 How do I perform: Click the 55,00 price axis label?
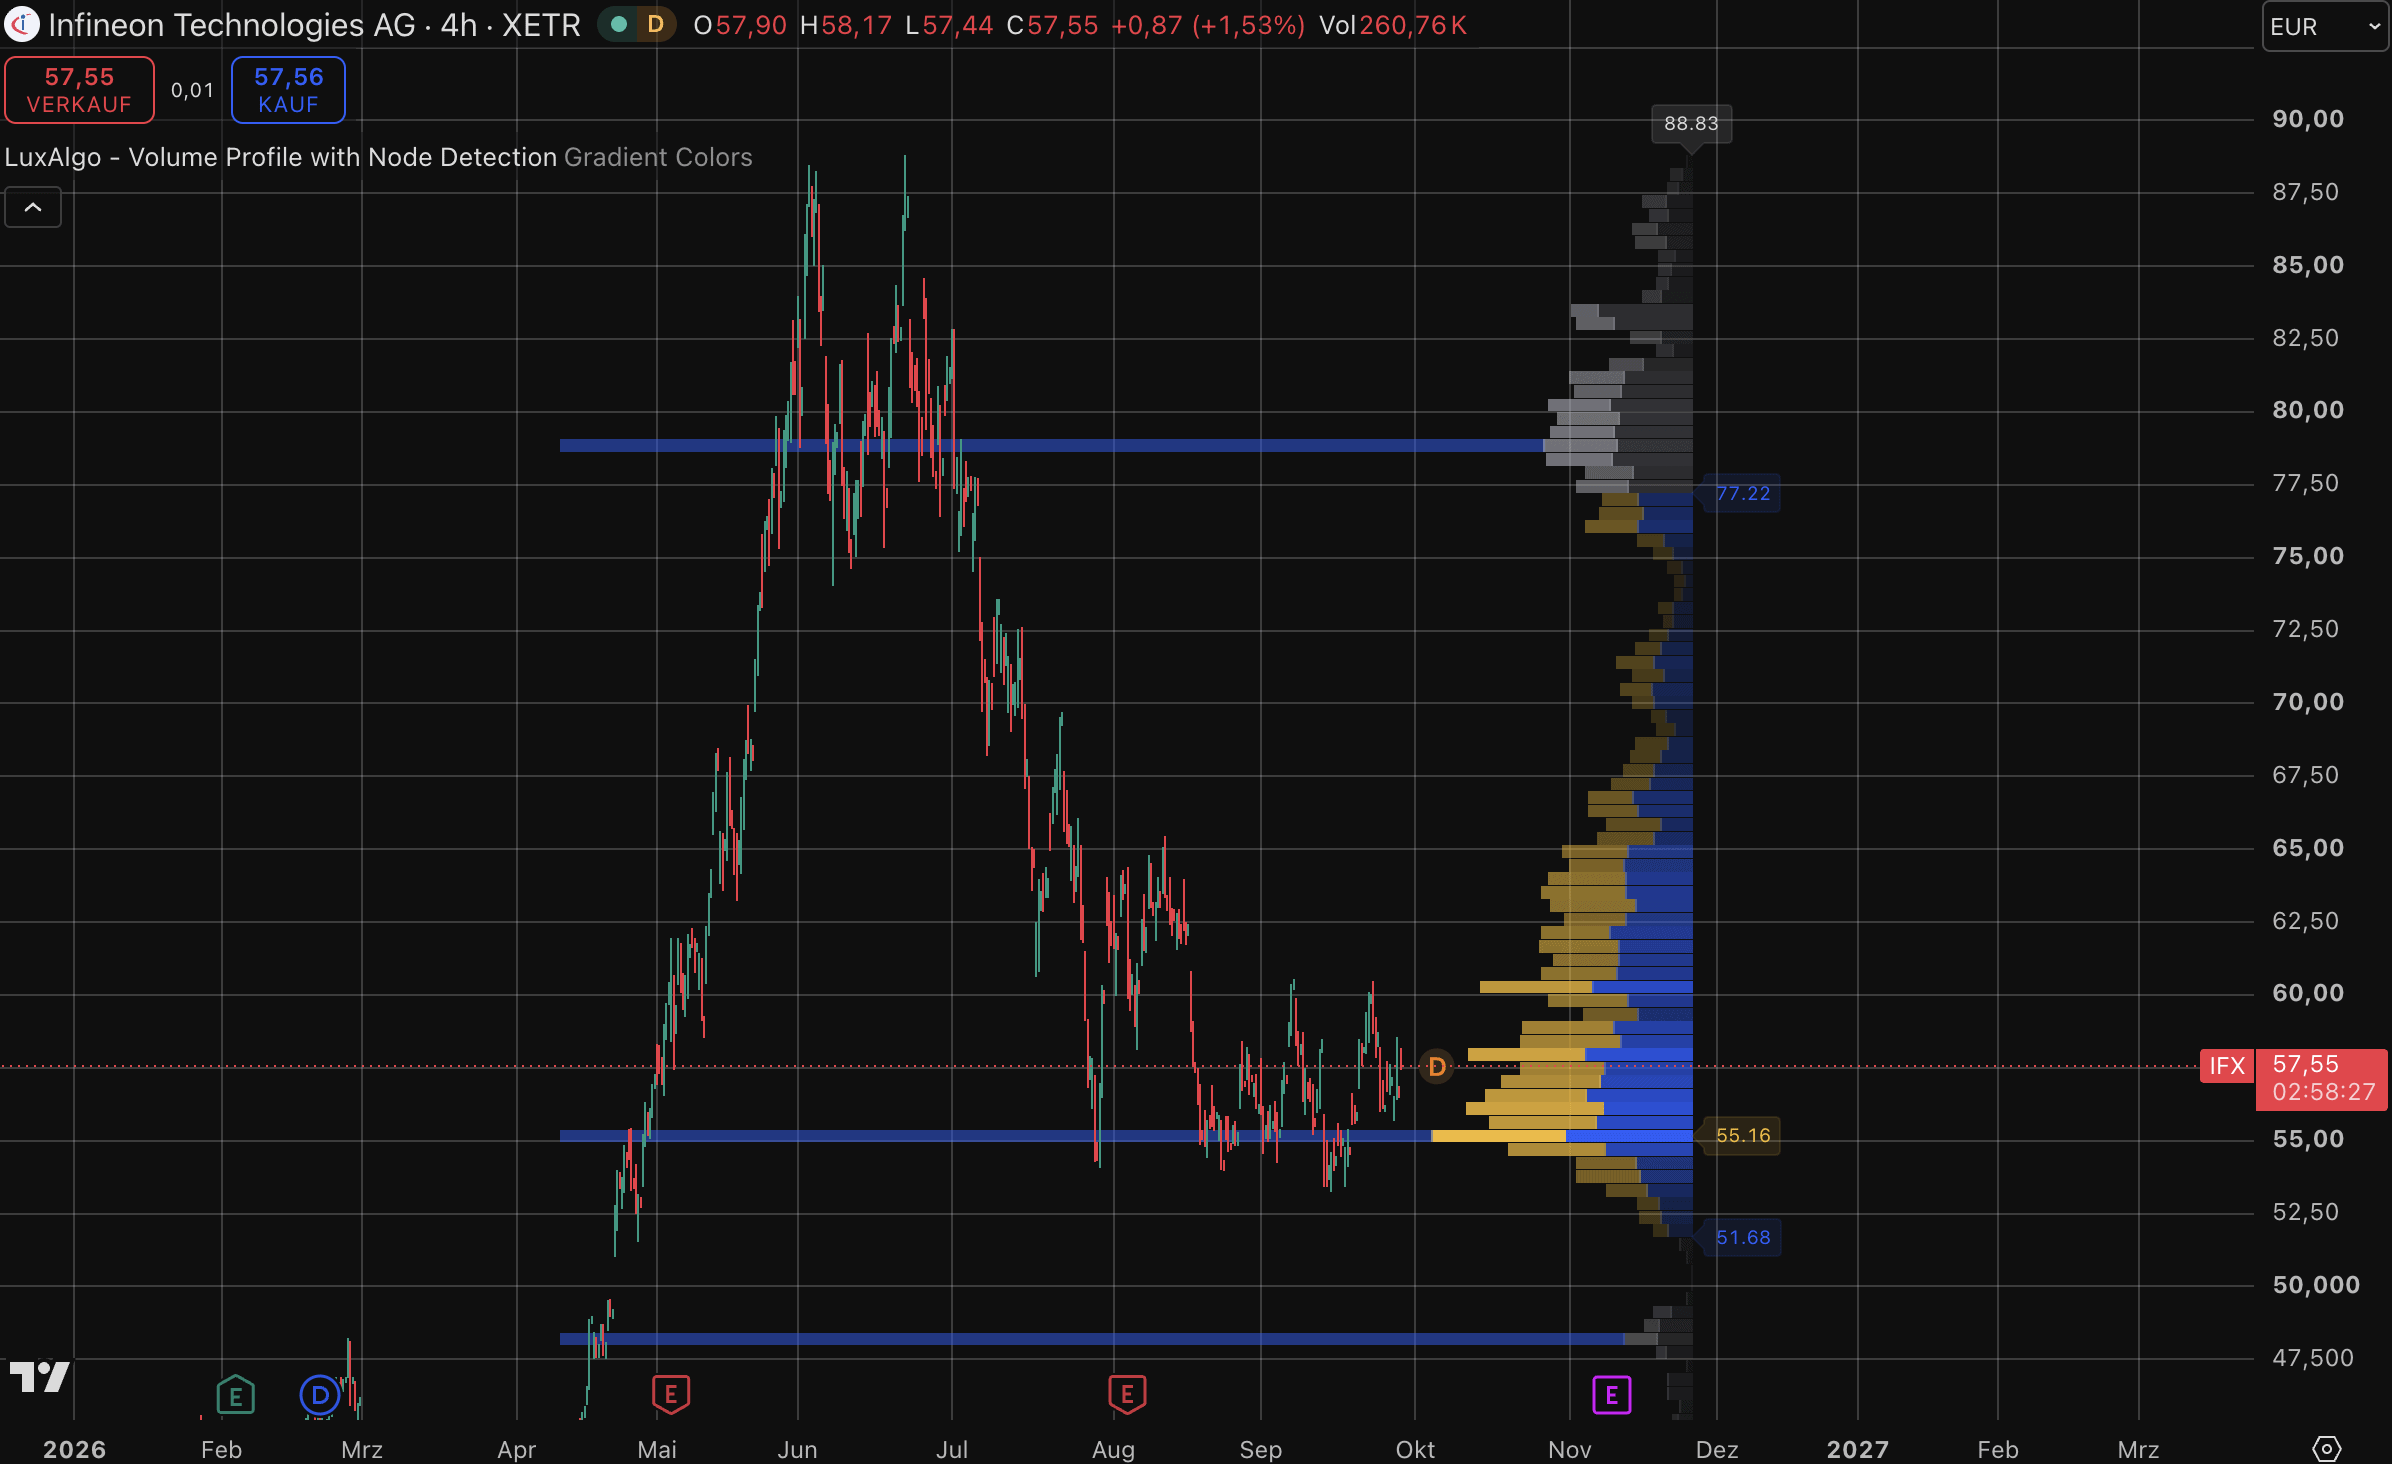click(x=2308, y=1139)
